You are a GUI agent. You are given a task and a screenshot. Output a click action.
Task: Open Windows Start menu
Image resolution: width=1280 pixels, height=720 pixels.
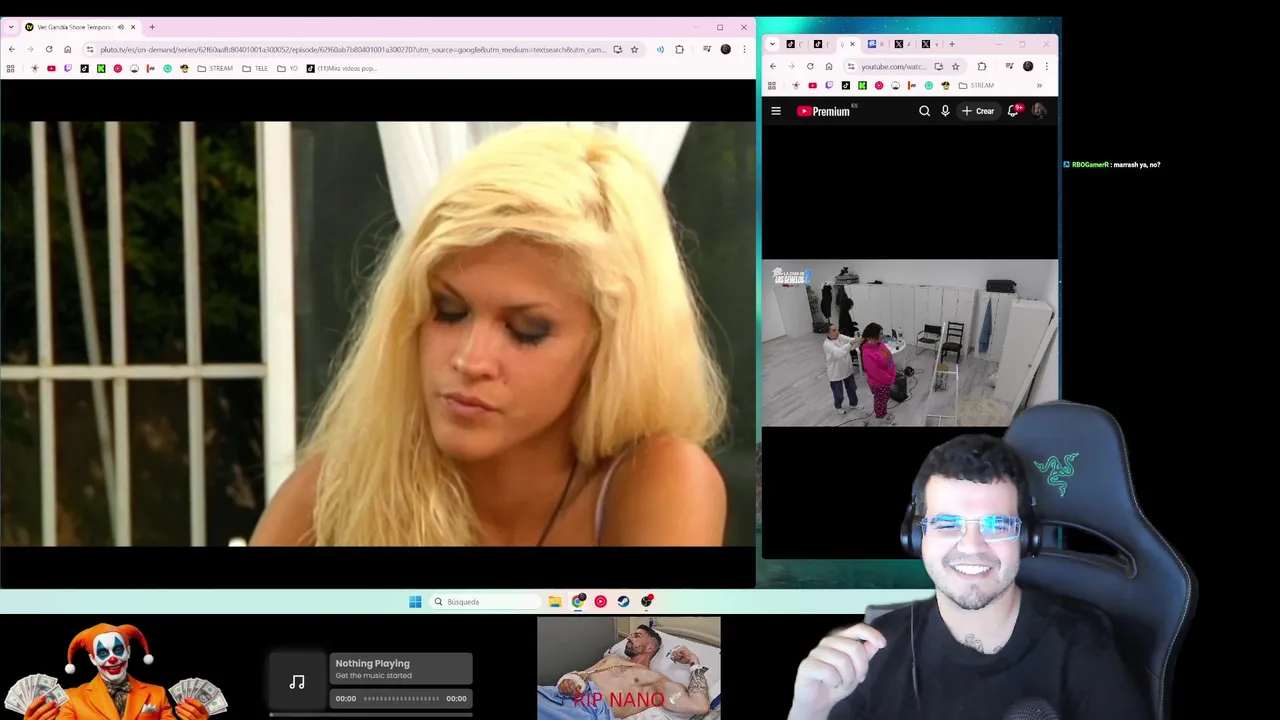point(415,601)
